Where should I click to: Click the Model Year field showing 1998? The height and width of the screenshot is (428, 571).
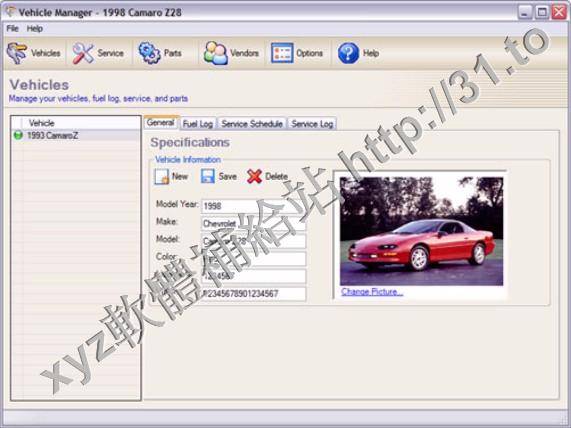tap(253, 206)
